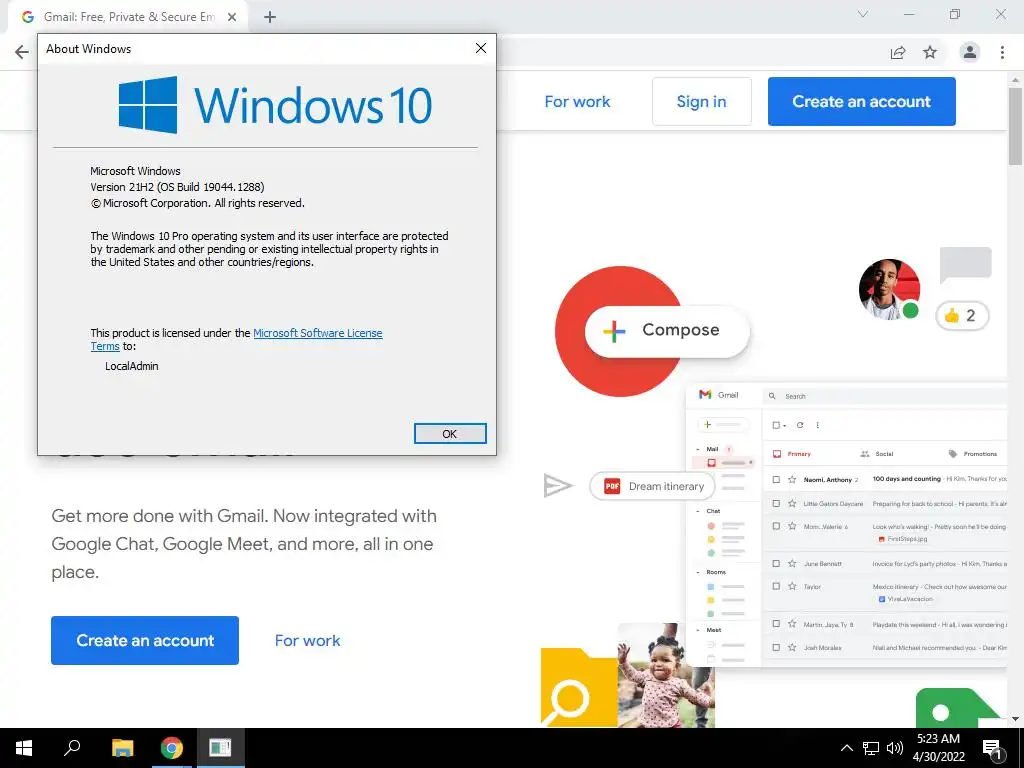Open the Windows Start menu

pyautogui.click(x=24, y=748)
